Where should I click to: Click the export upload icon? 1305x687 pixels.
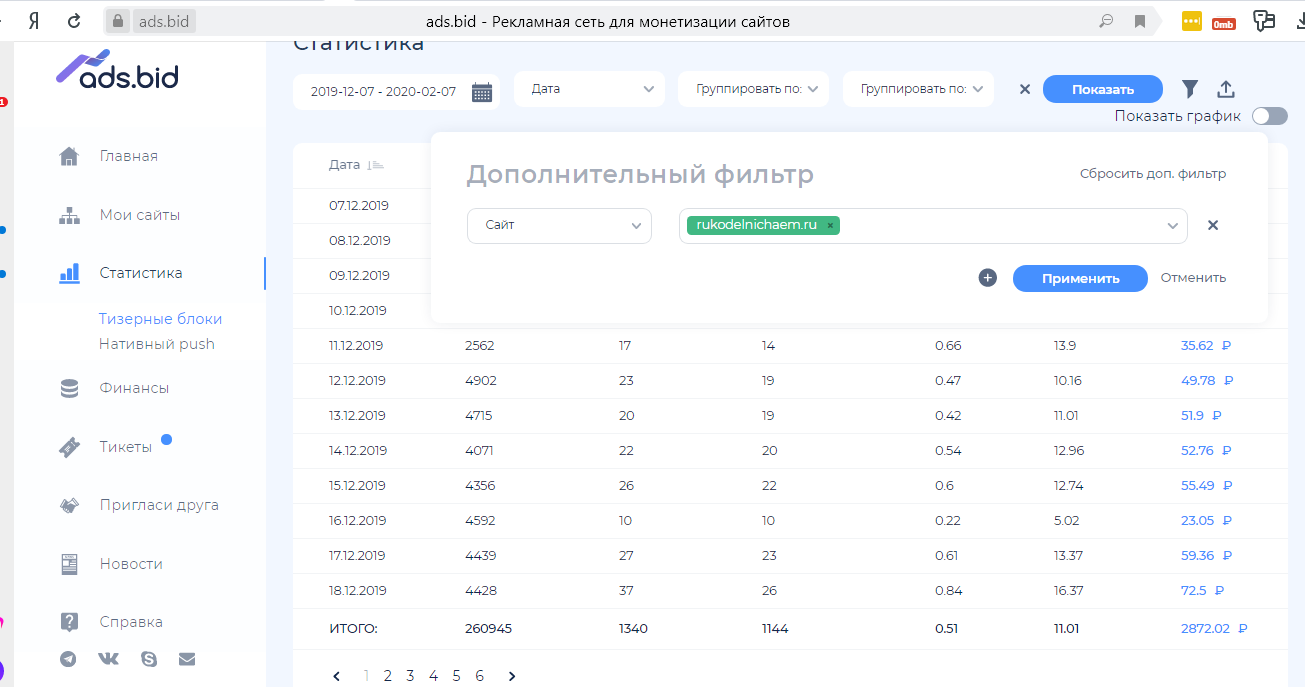point(1225,89)
